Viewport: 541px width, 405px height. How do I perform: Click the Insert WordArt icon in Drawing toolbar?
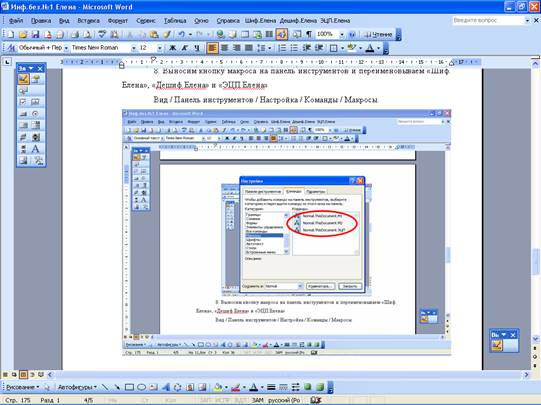click(x=166, y=387)
